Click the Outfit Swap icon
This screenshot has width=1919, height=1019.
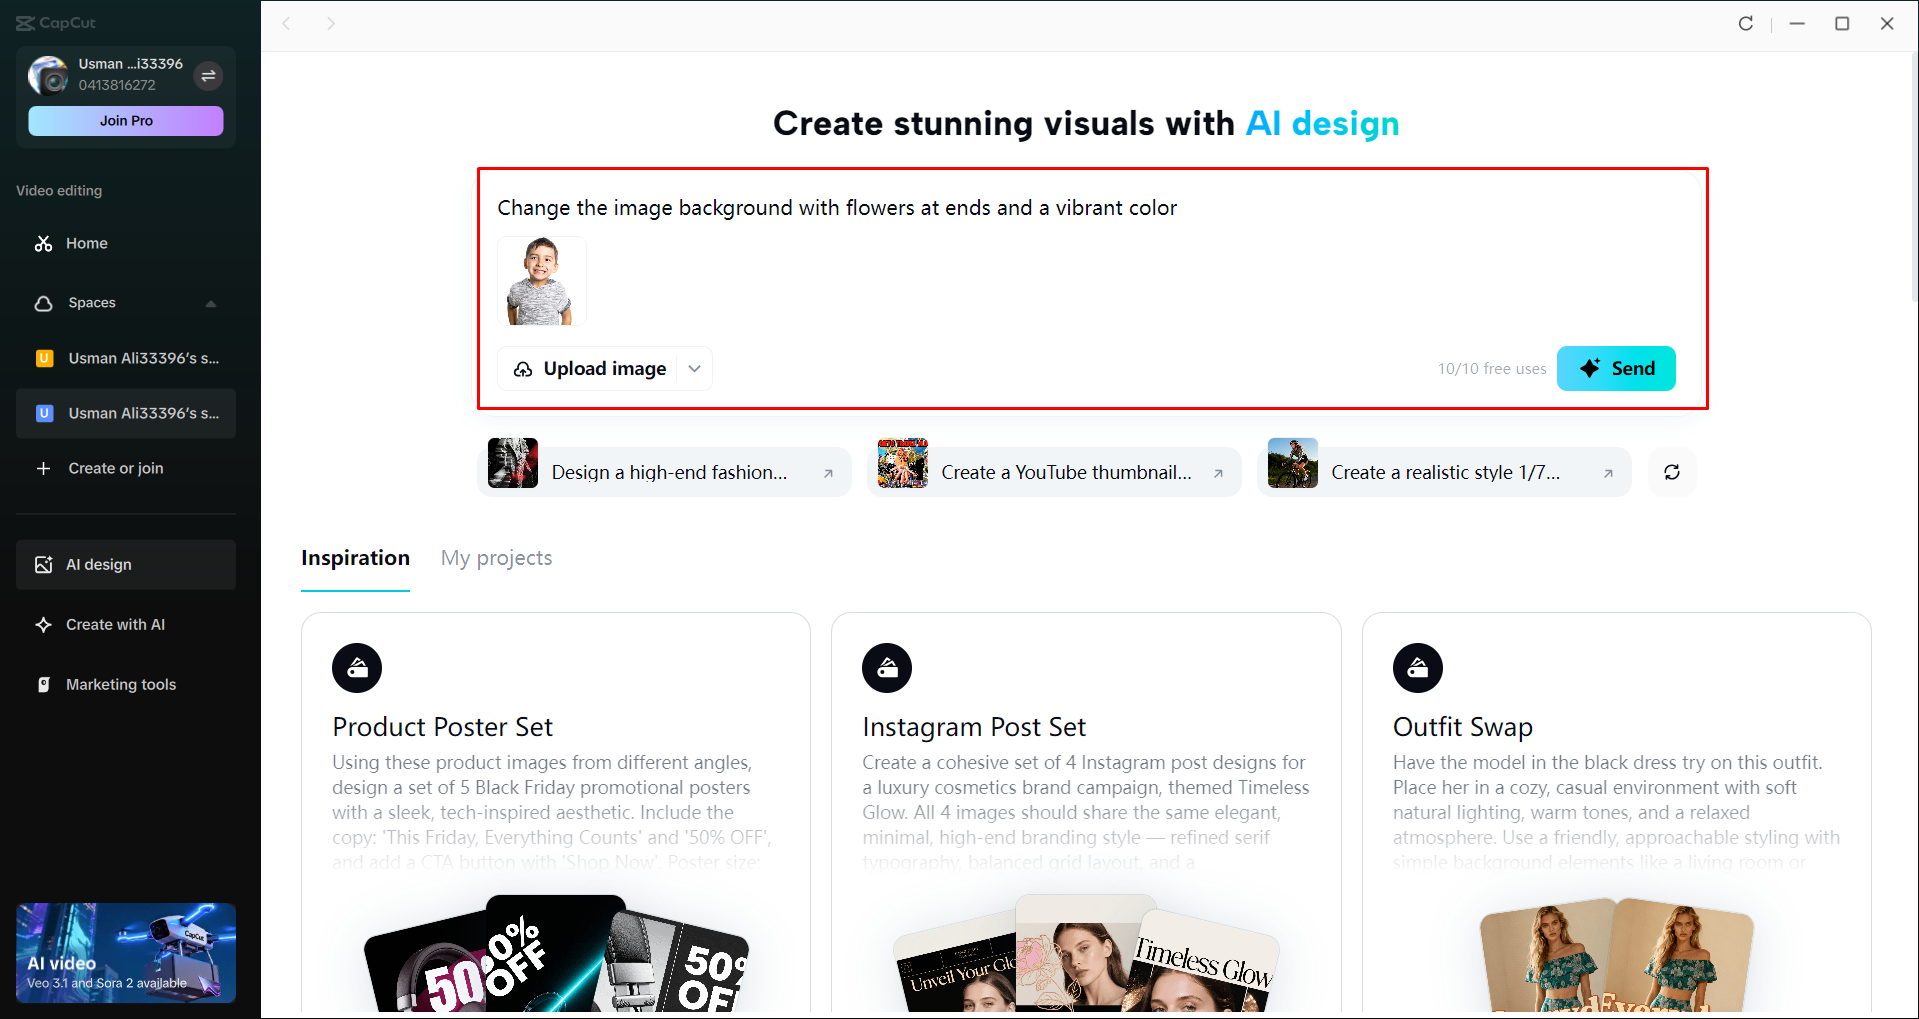click(x=1418, y=668)
